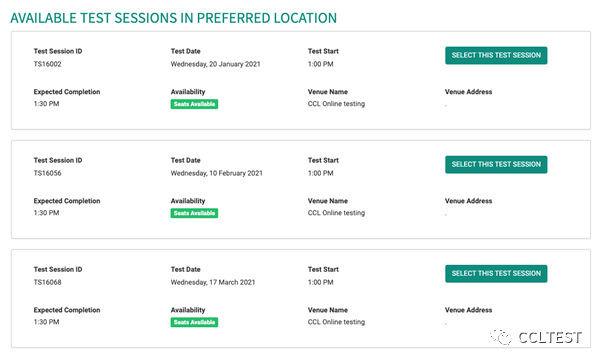Select test session TS16056 button

496,164
